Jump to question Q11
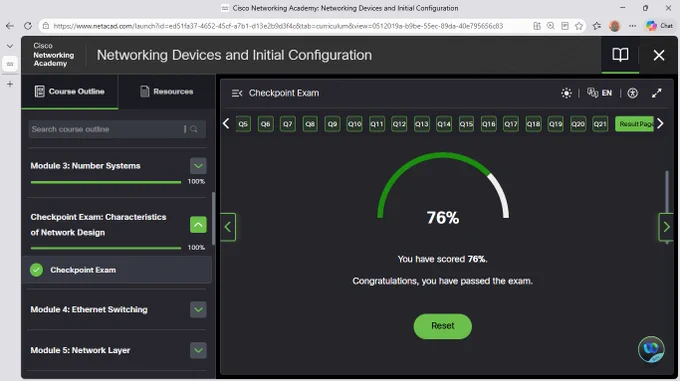Viewport: 680px width, 381px height. [x=377, y=124]
